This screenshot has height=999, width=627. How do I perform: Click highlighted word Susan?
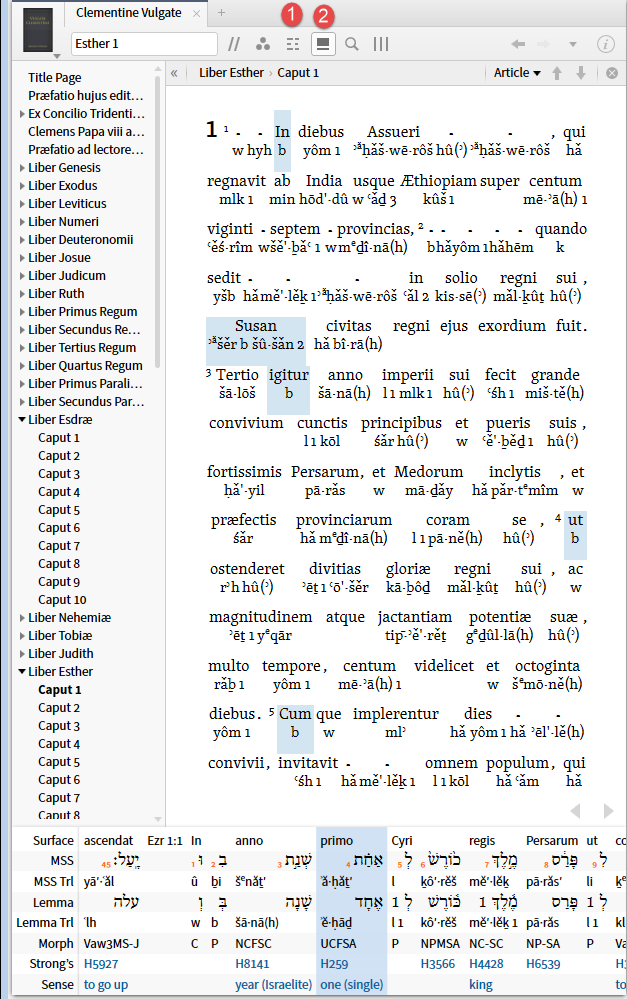coord(256,326)
